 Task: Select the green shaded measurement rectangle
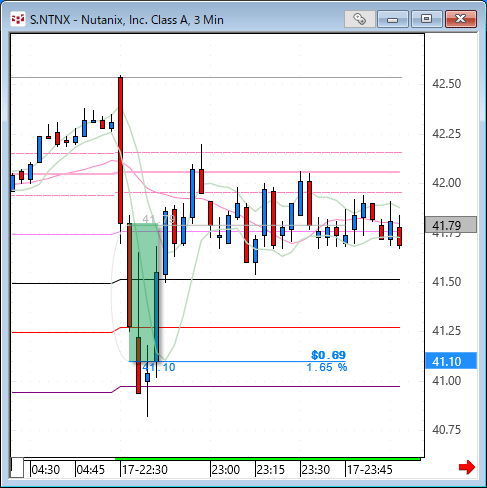pyautogui.click(x=144, y=292)
